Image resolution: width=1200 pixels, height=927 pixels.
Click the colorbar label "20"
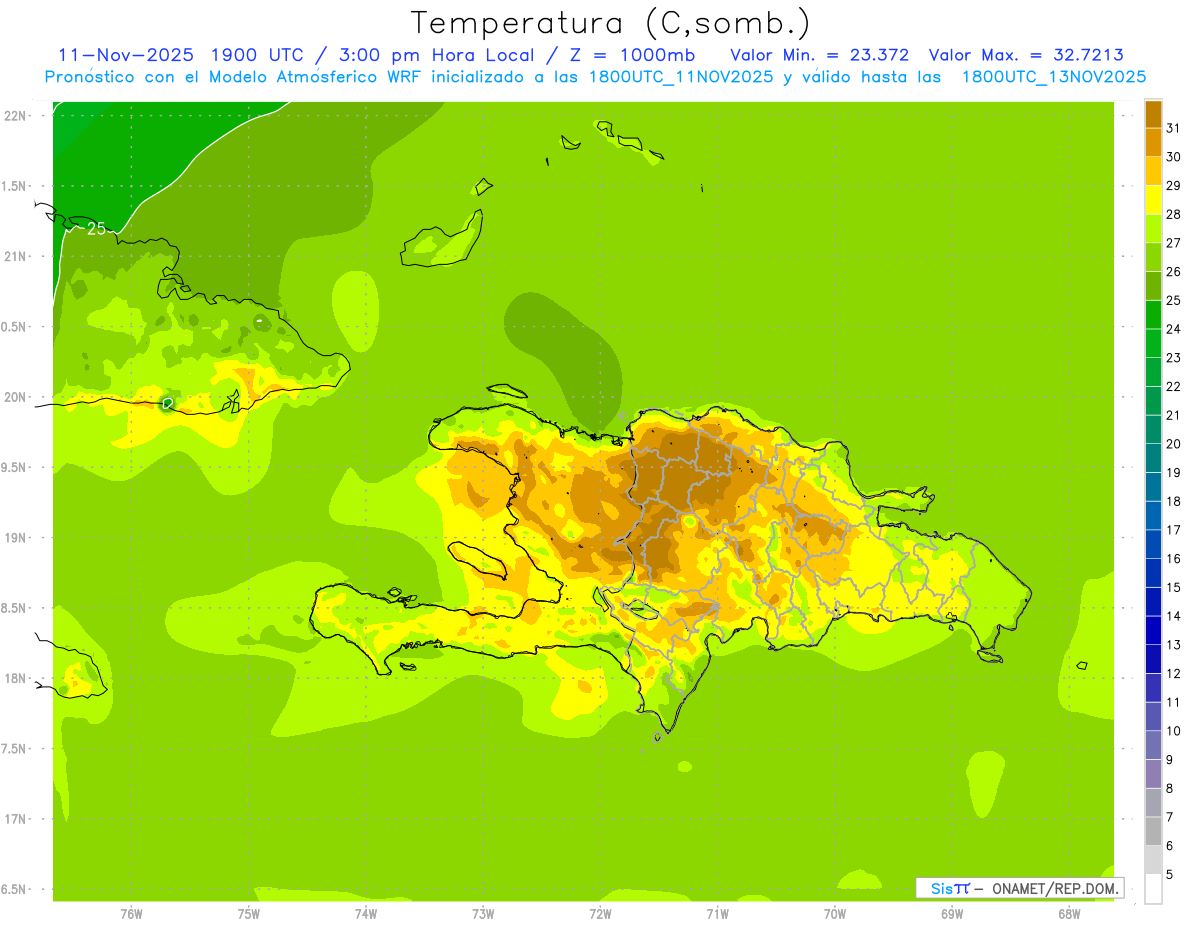[x=1174, y=444]
